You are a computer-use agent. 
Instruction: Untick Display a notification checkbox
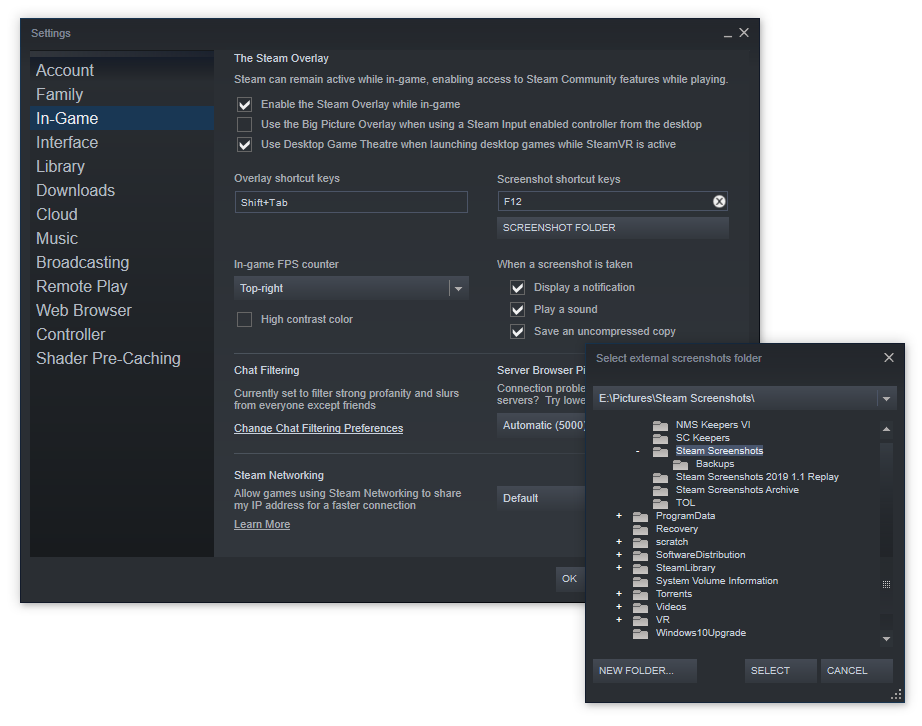(x=517, y=287)
